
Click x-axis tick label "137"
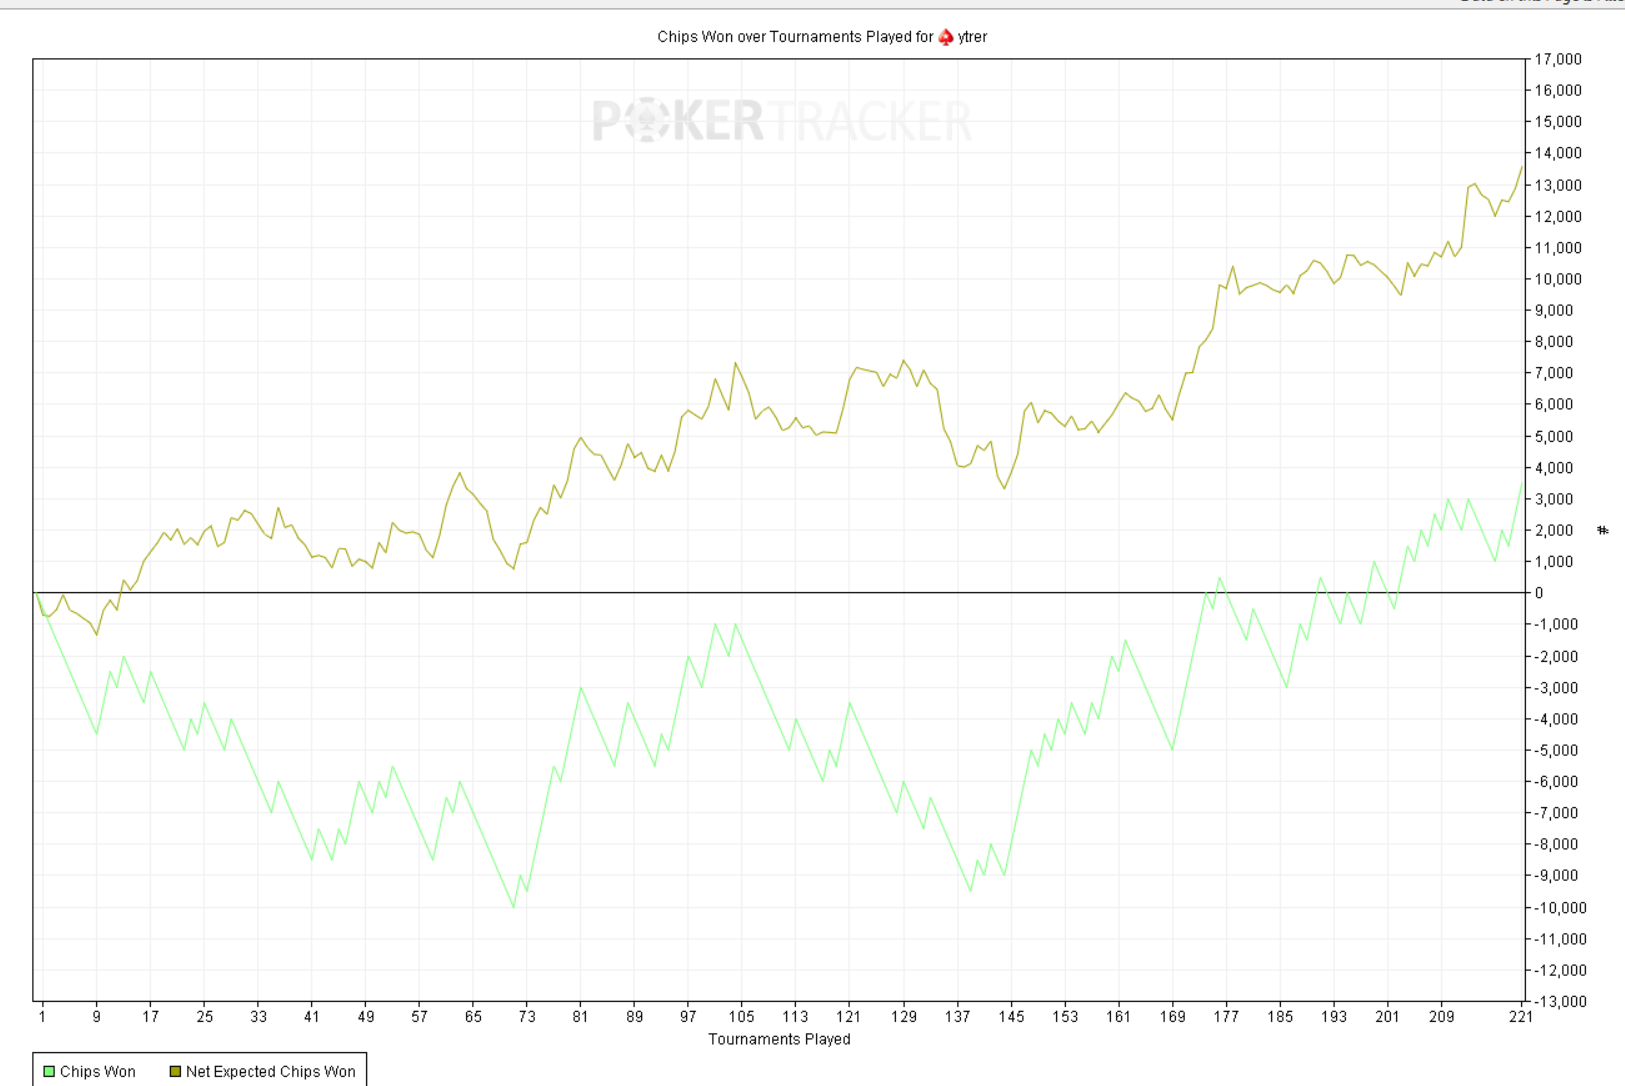pos(958,1017)
